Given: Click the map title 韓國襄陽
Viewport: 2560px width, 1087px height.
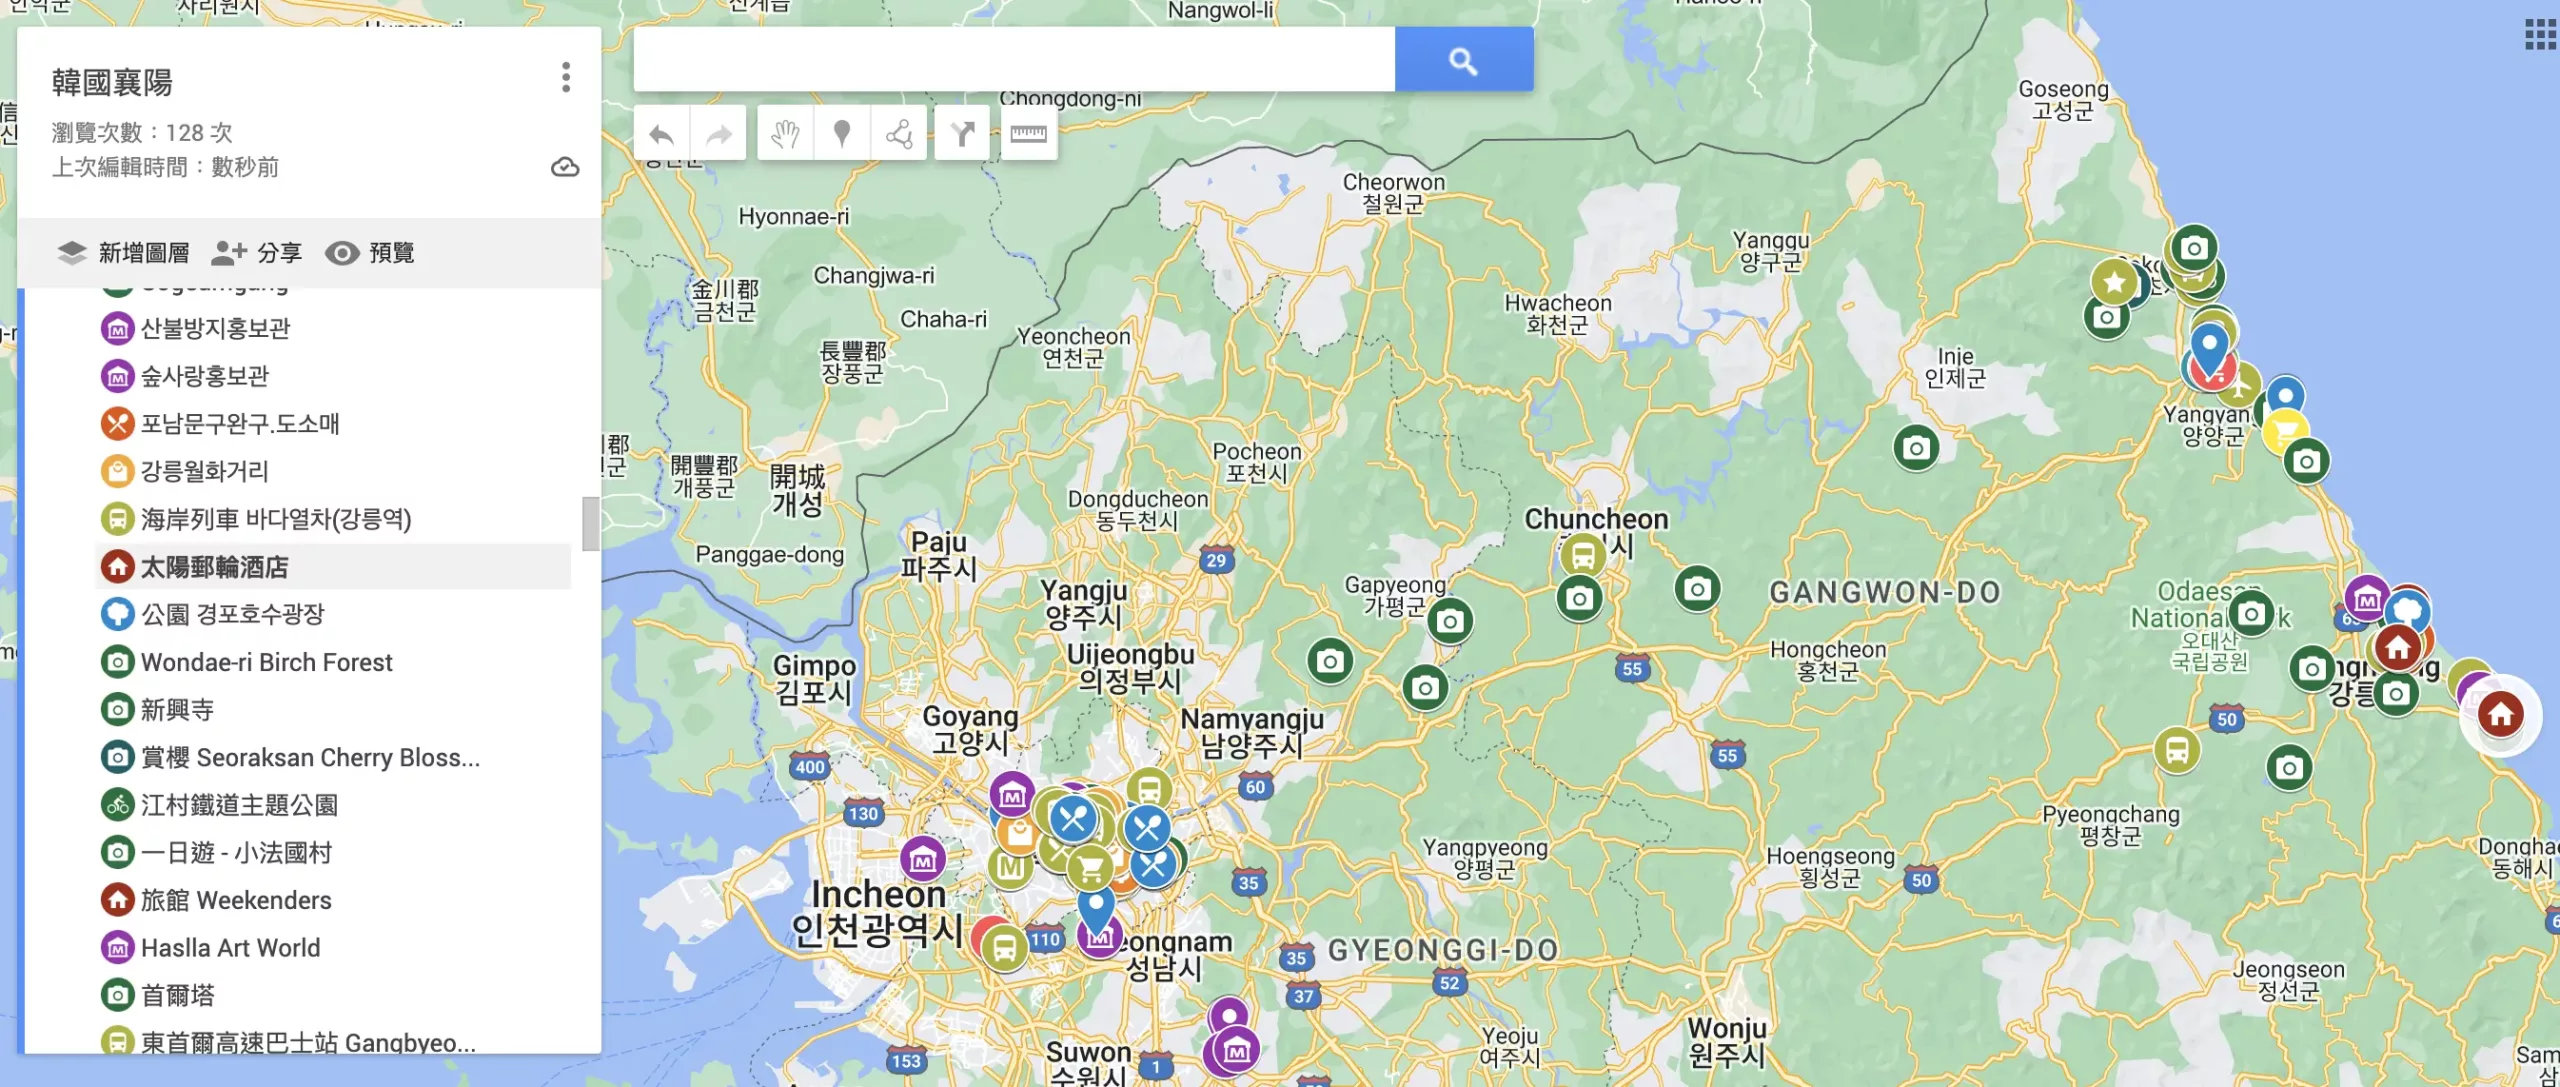Looking at the screenshot, I should pos(112,82).
